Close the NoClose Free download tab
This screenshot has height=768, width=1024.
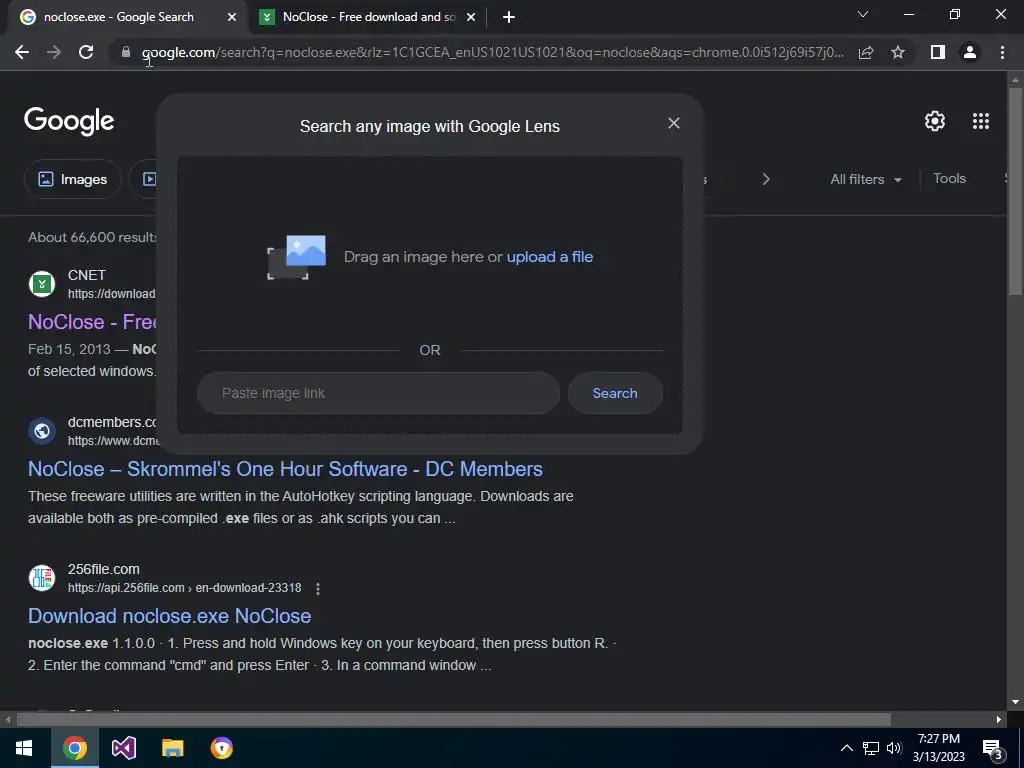pos(471,17)
